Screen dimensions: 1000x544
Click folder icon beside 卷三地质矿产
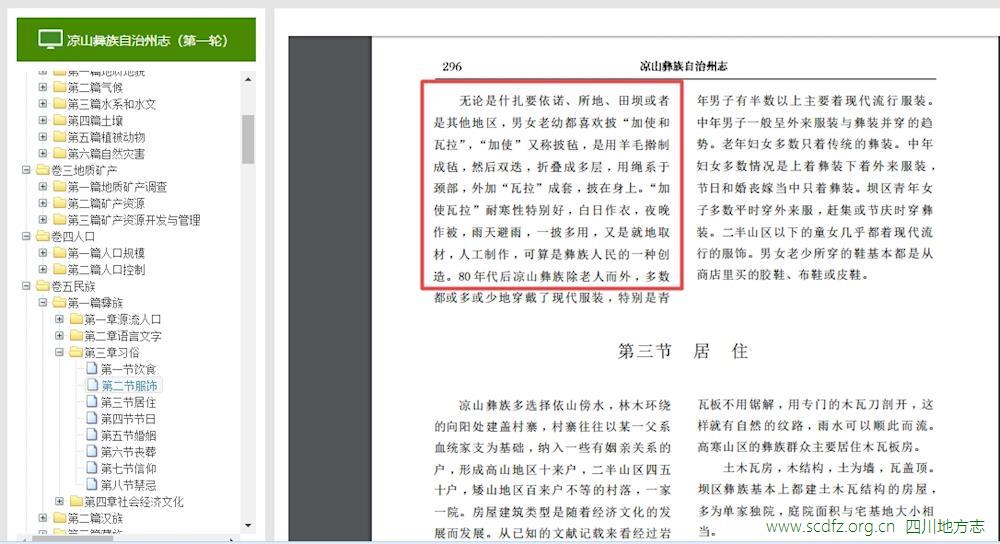tap(43, 170)
